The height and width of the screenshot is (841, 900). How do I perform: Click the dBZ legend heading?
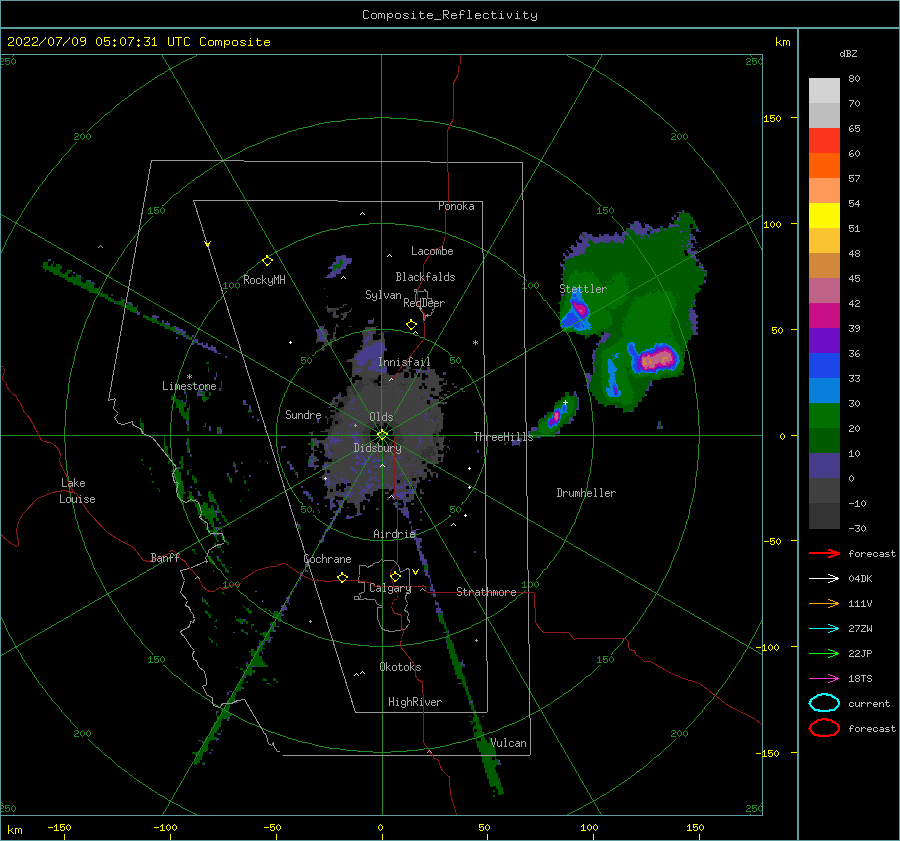tap(848, 53)
